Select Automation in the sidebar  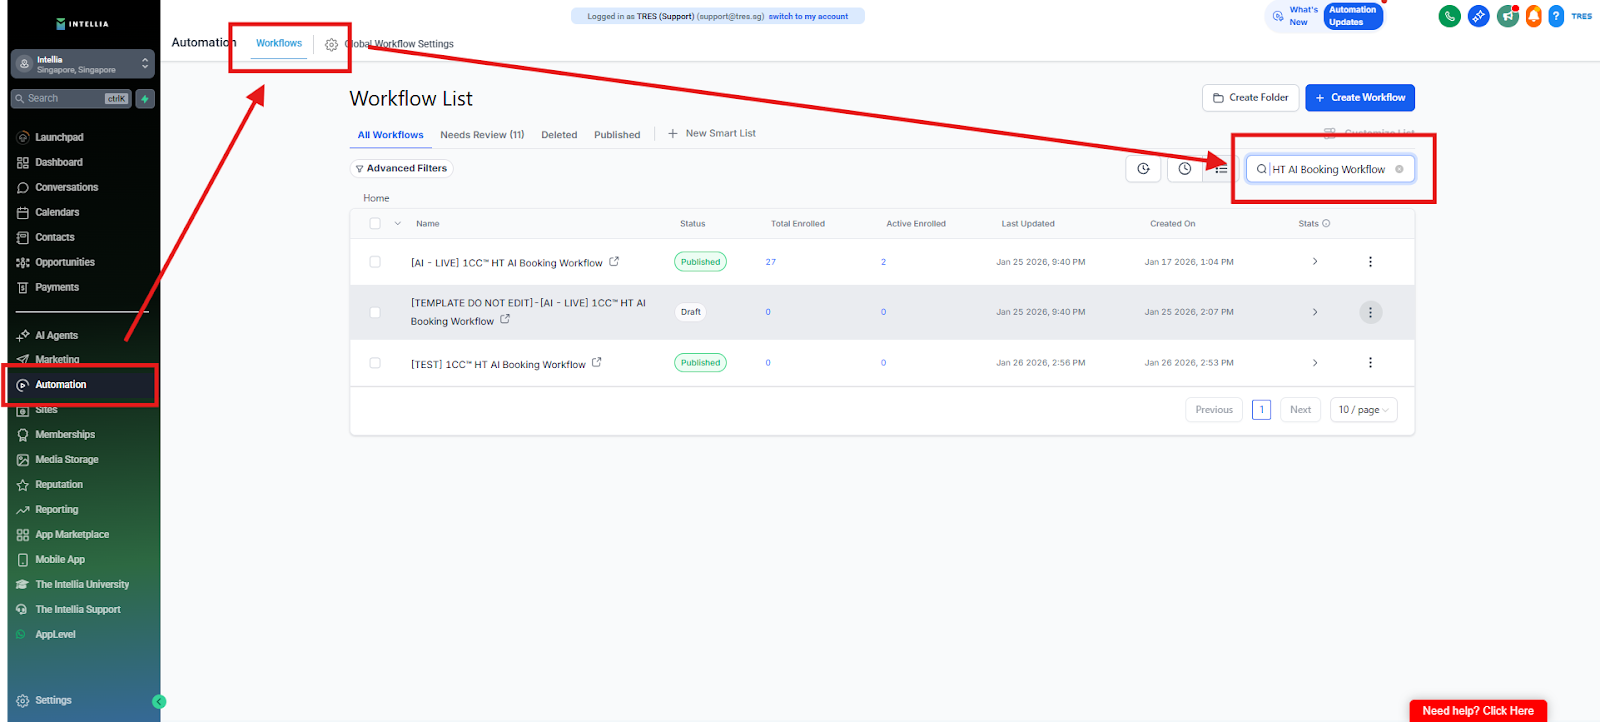pos(61,384)
